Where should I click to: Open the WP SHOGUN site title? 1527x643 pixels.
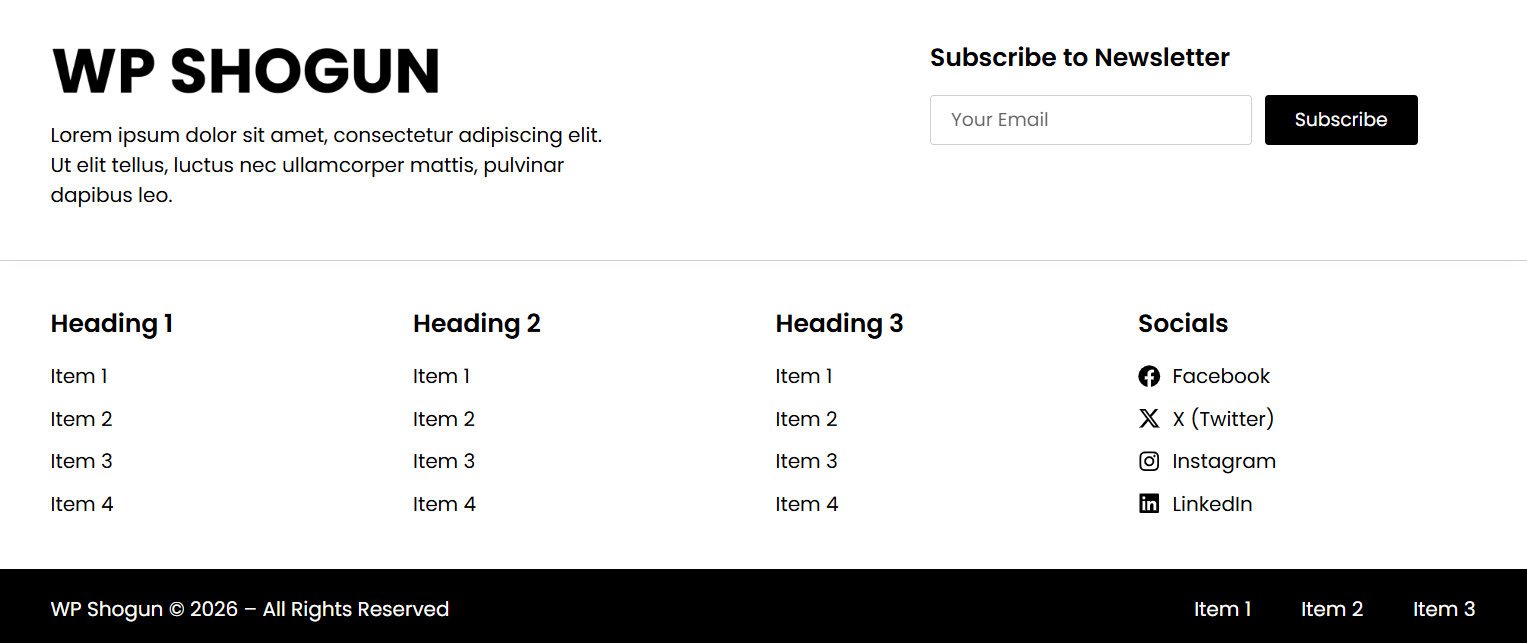pos(245,71)
